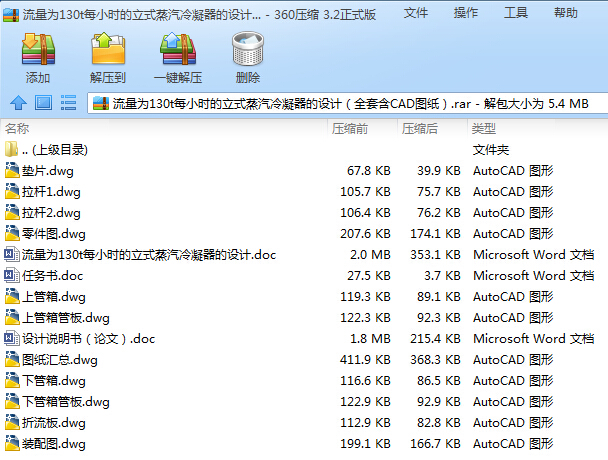This screenshot has height=460, width=608.
Task: Switch to detailed list view mode
Action: click(68, 103)
